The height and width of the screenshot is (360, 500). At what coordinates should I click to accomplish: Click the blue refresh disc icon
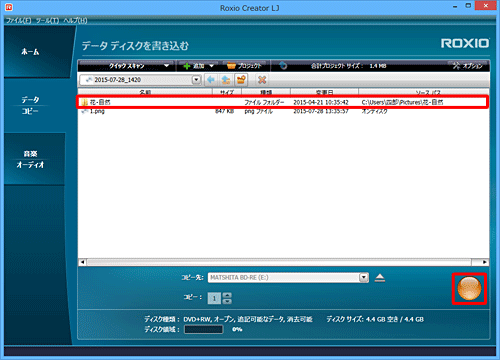(x=283, y=66)
